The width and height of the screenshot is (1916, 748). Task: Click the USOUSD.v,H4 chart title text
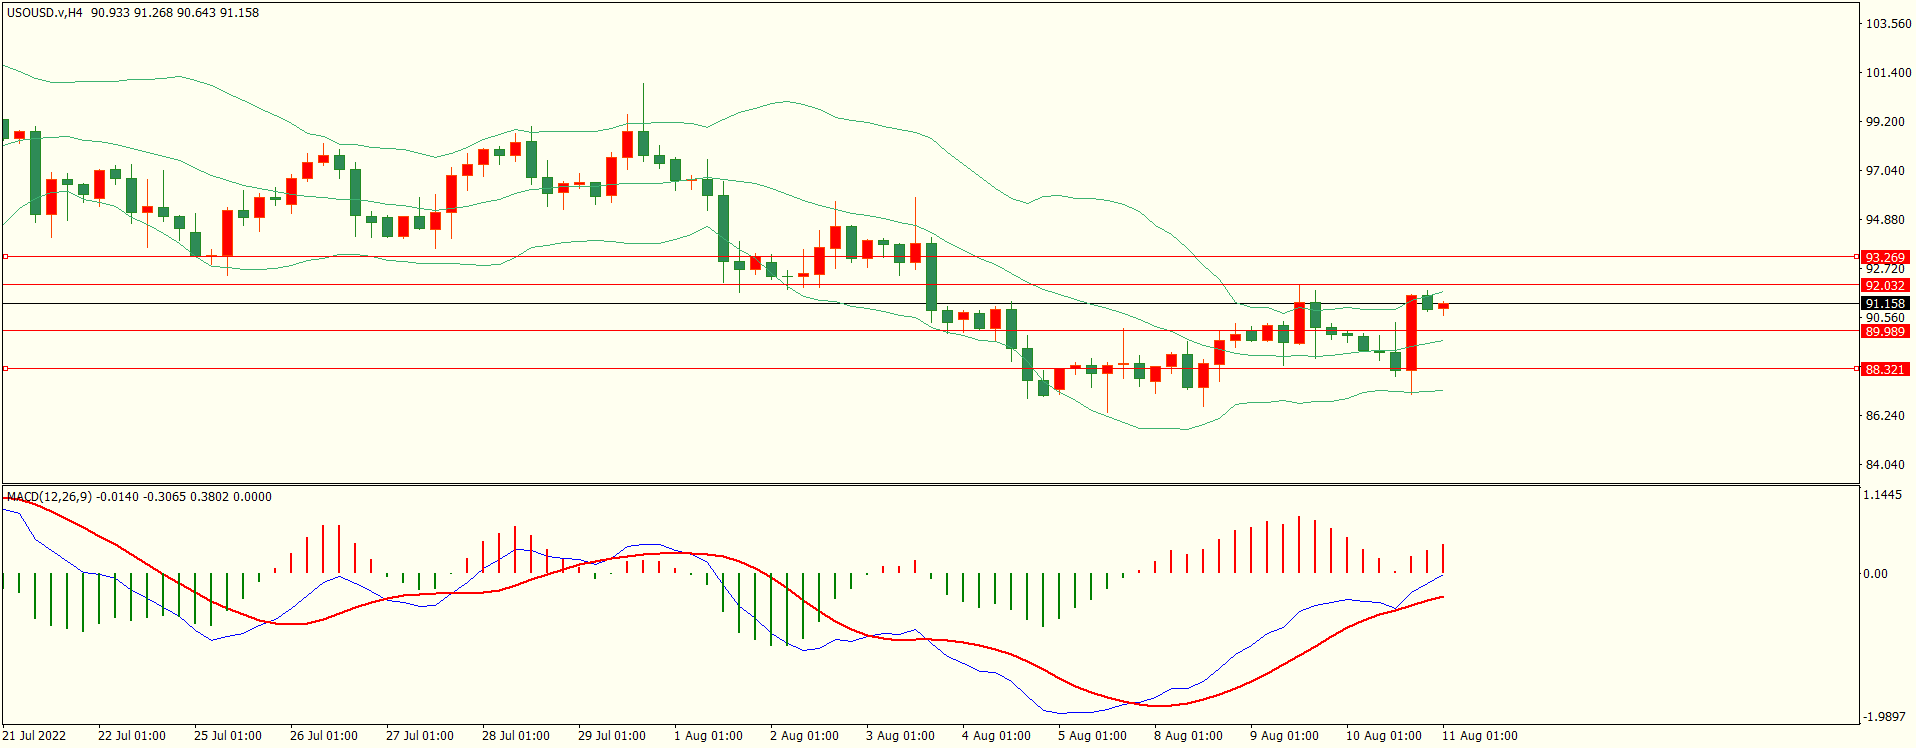click(x=45, y=13)
